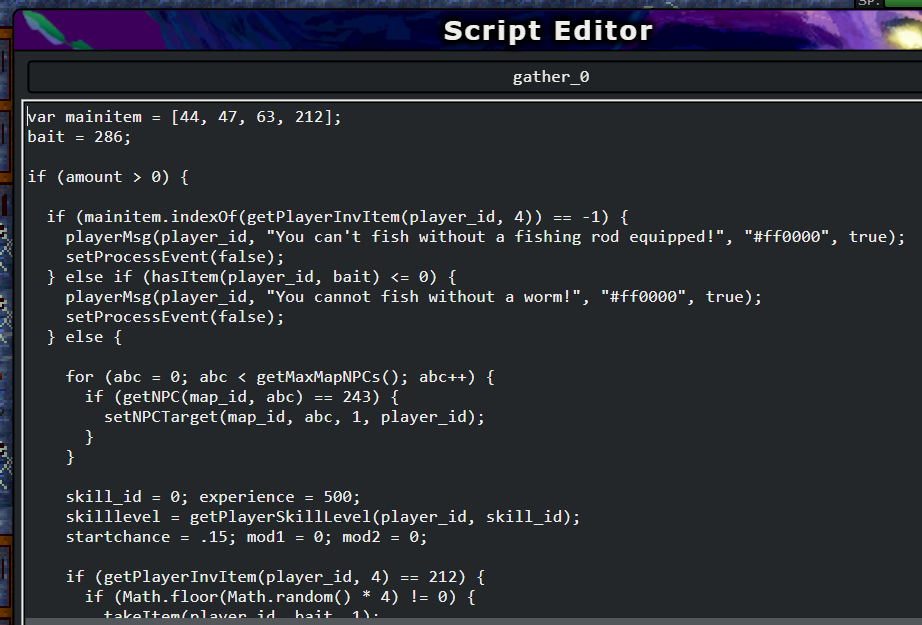Viewport: 922px width, 625px height.
Task: Click the "getNPC(map_id, abc) == 243" line
Action: pos(242,397)
